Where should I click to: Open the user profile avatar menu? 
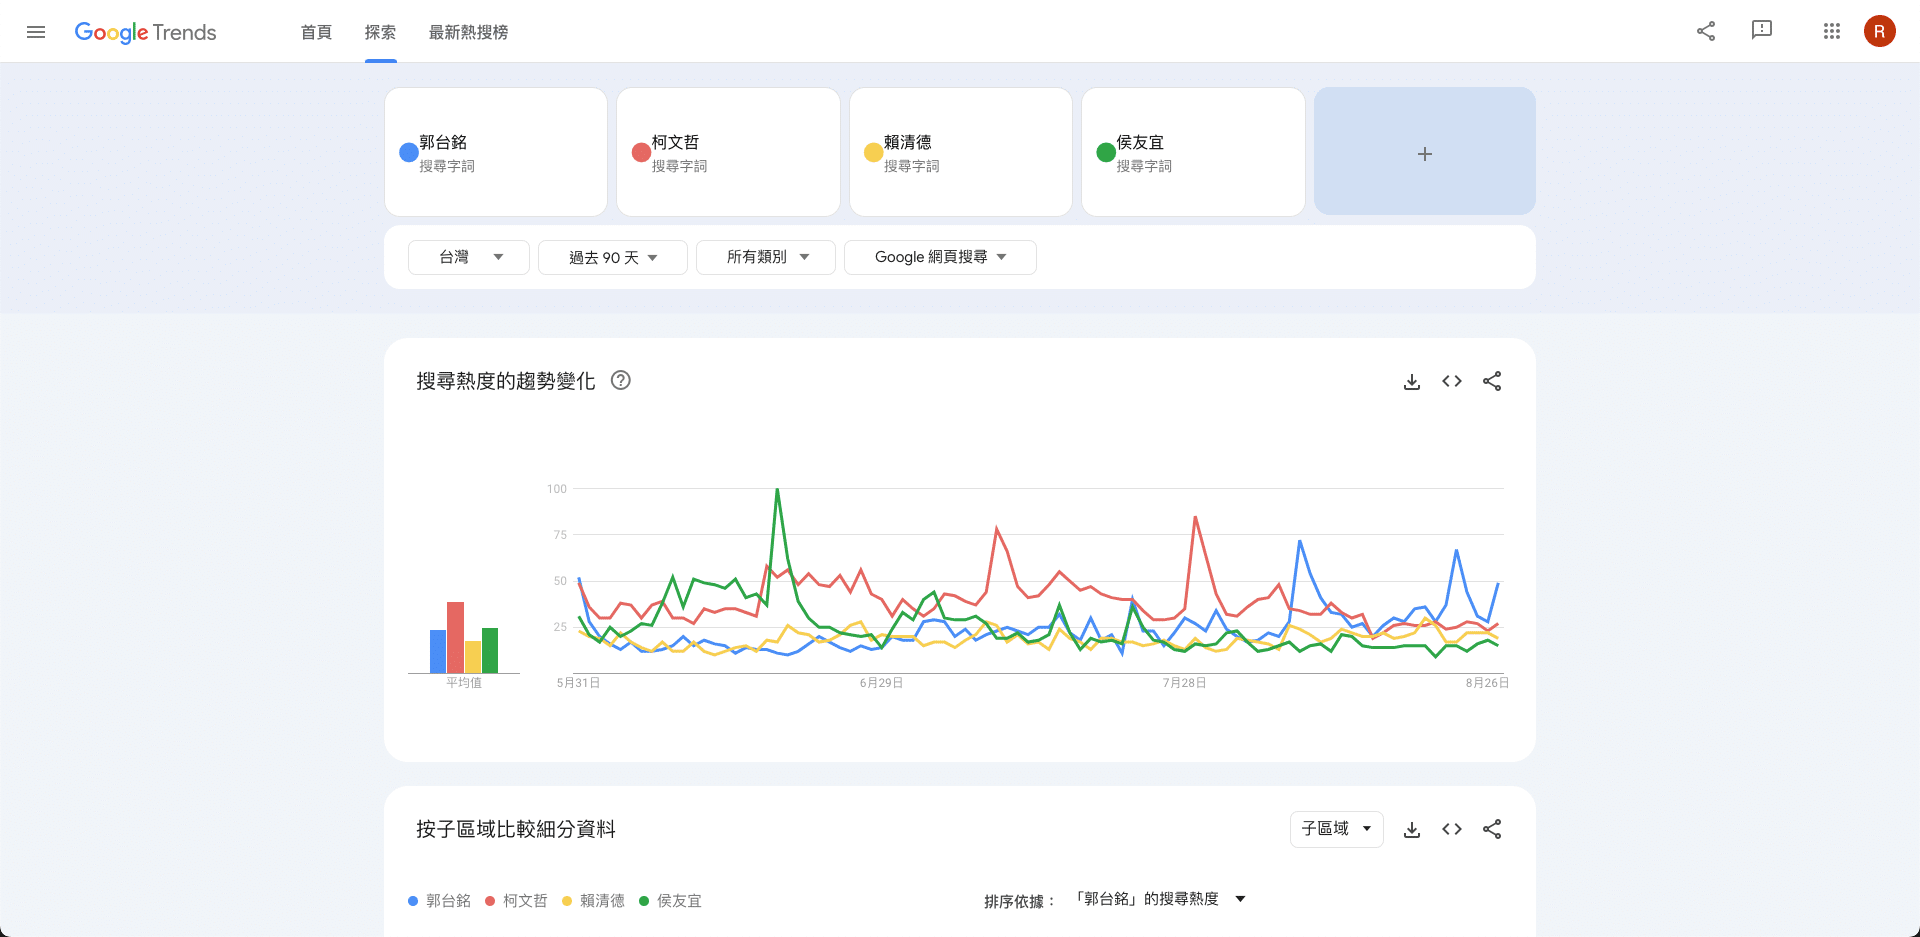(x=1880, y=31)
